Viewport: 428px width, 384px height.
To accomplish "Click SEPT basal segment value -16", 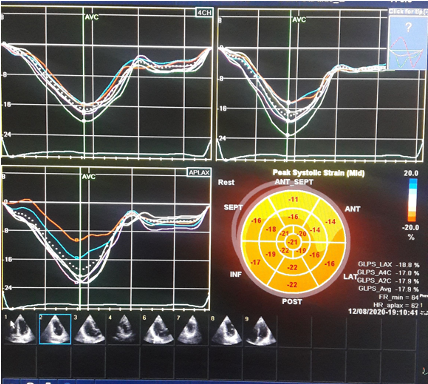I will [256, 221].
